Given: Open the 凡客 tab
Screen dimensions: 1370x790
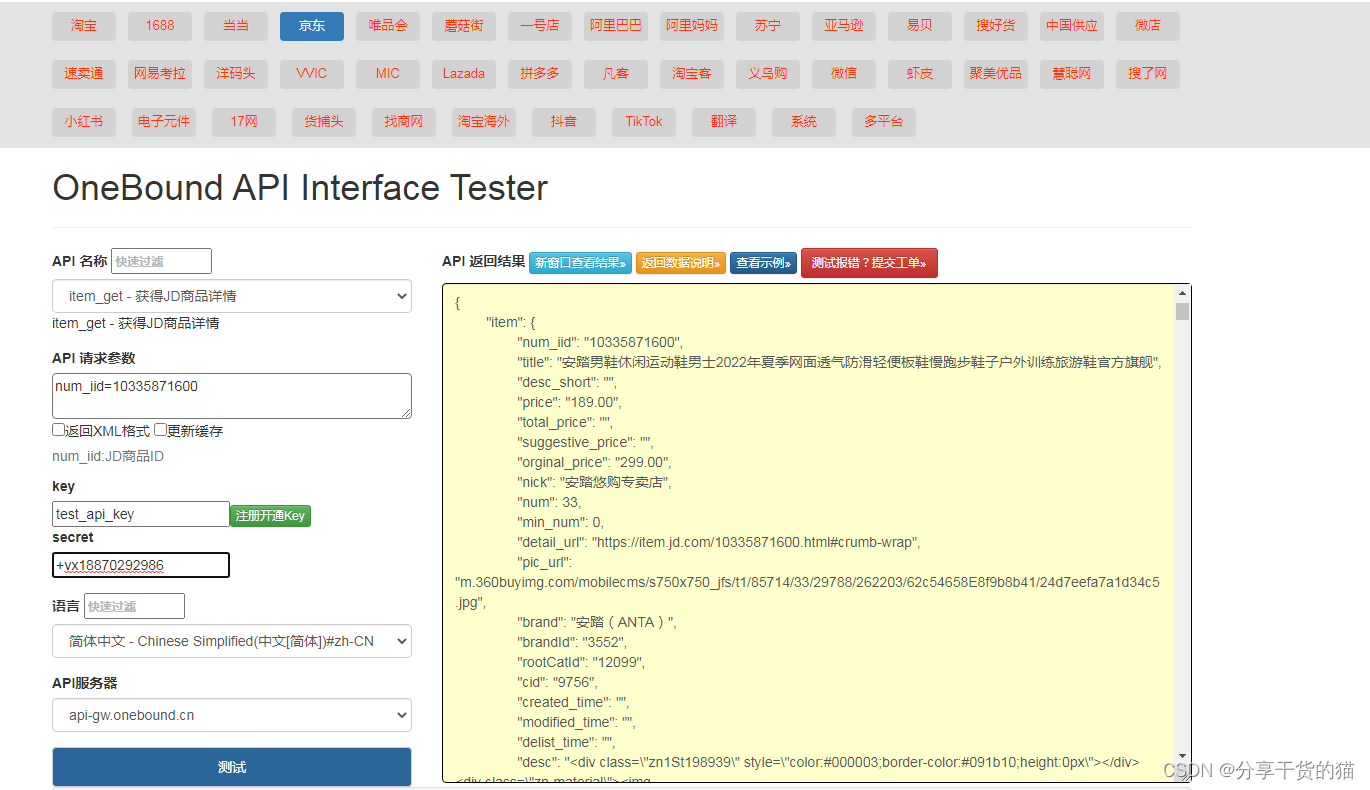Looking at the screenshot, I should [x=616, y=74].
